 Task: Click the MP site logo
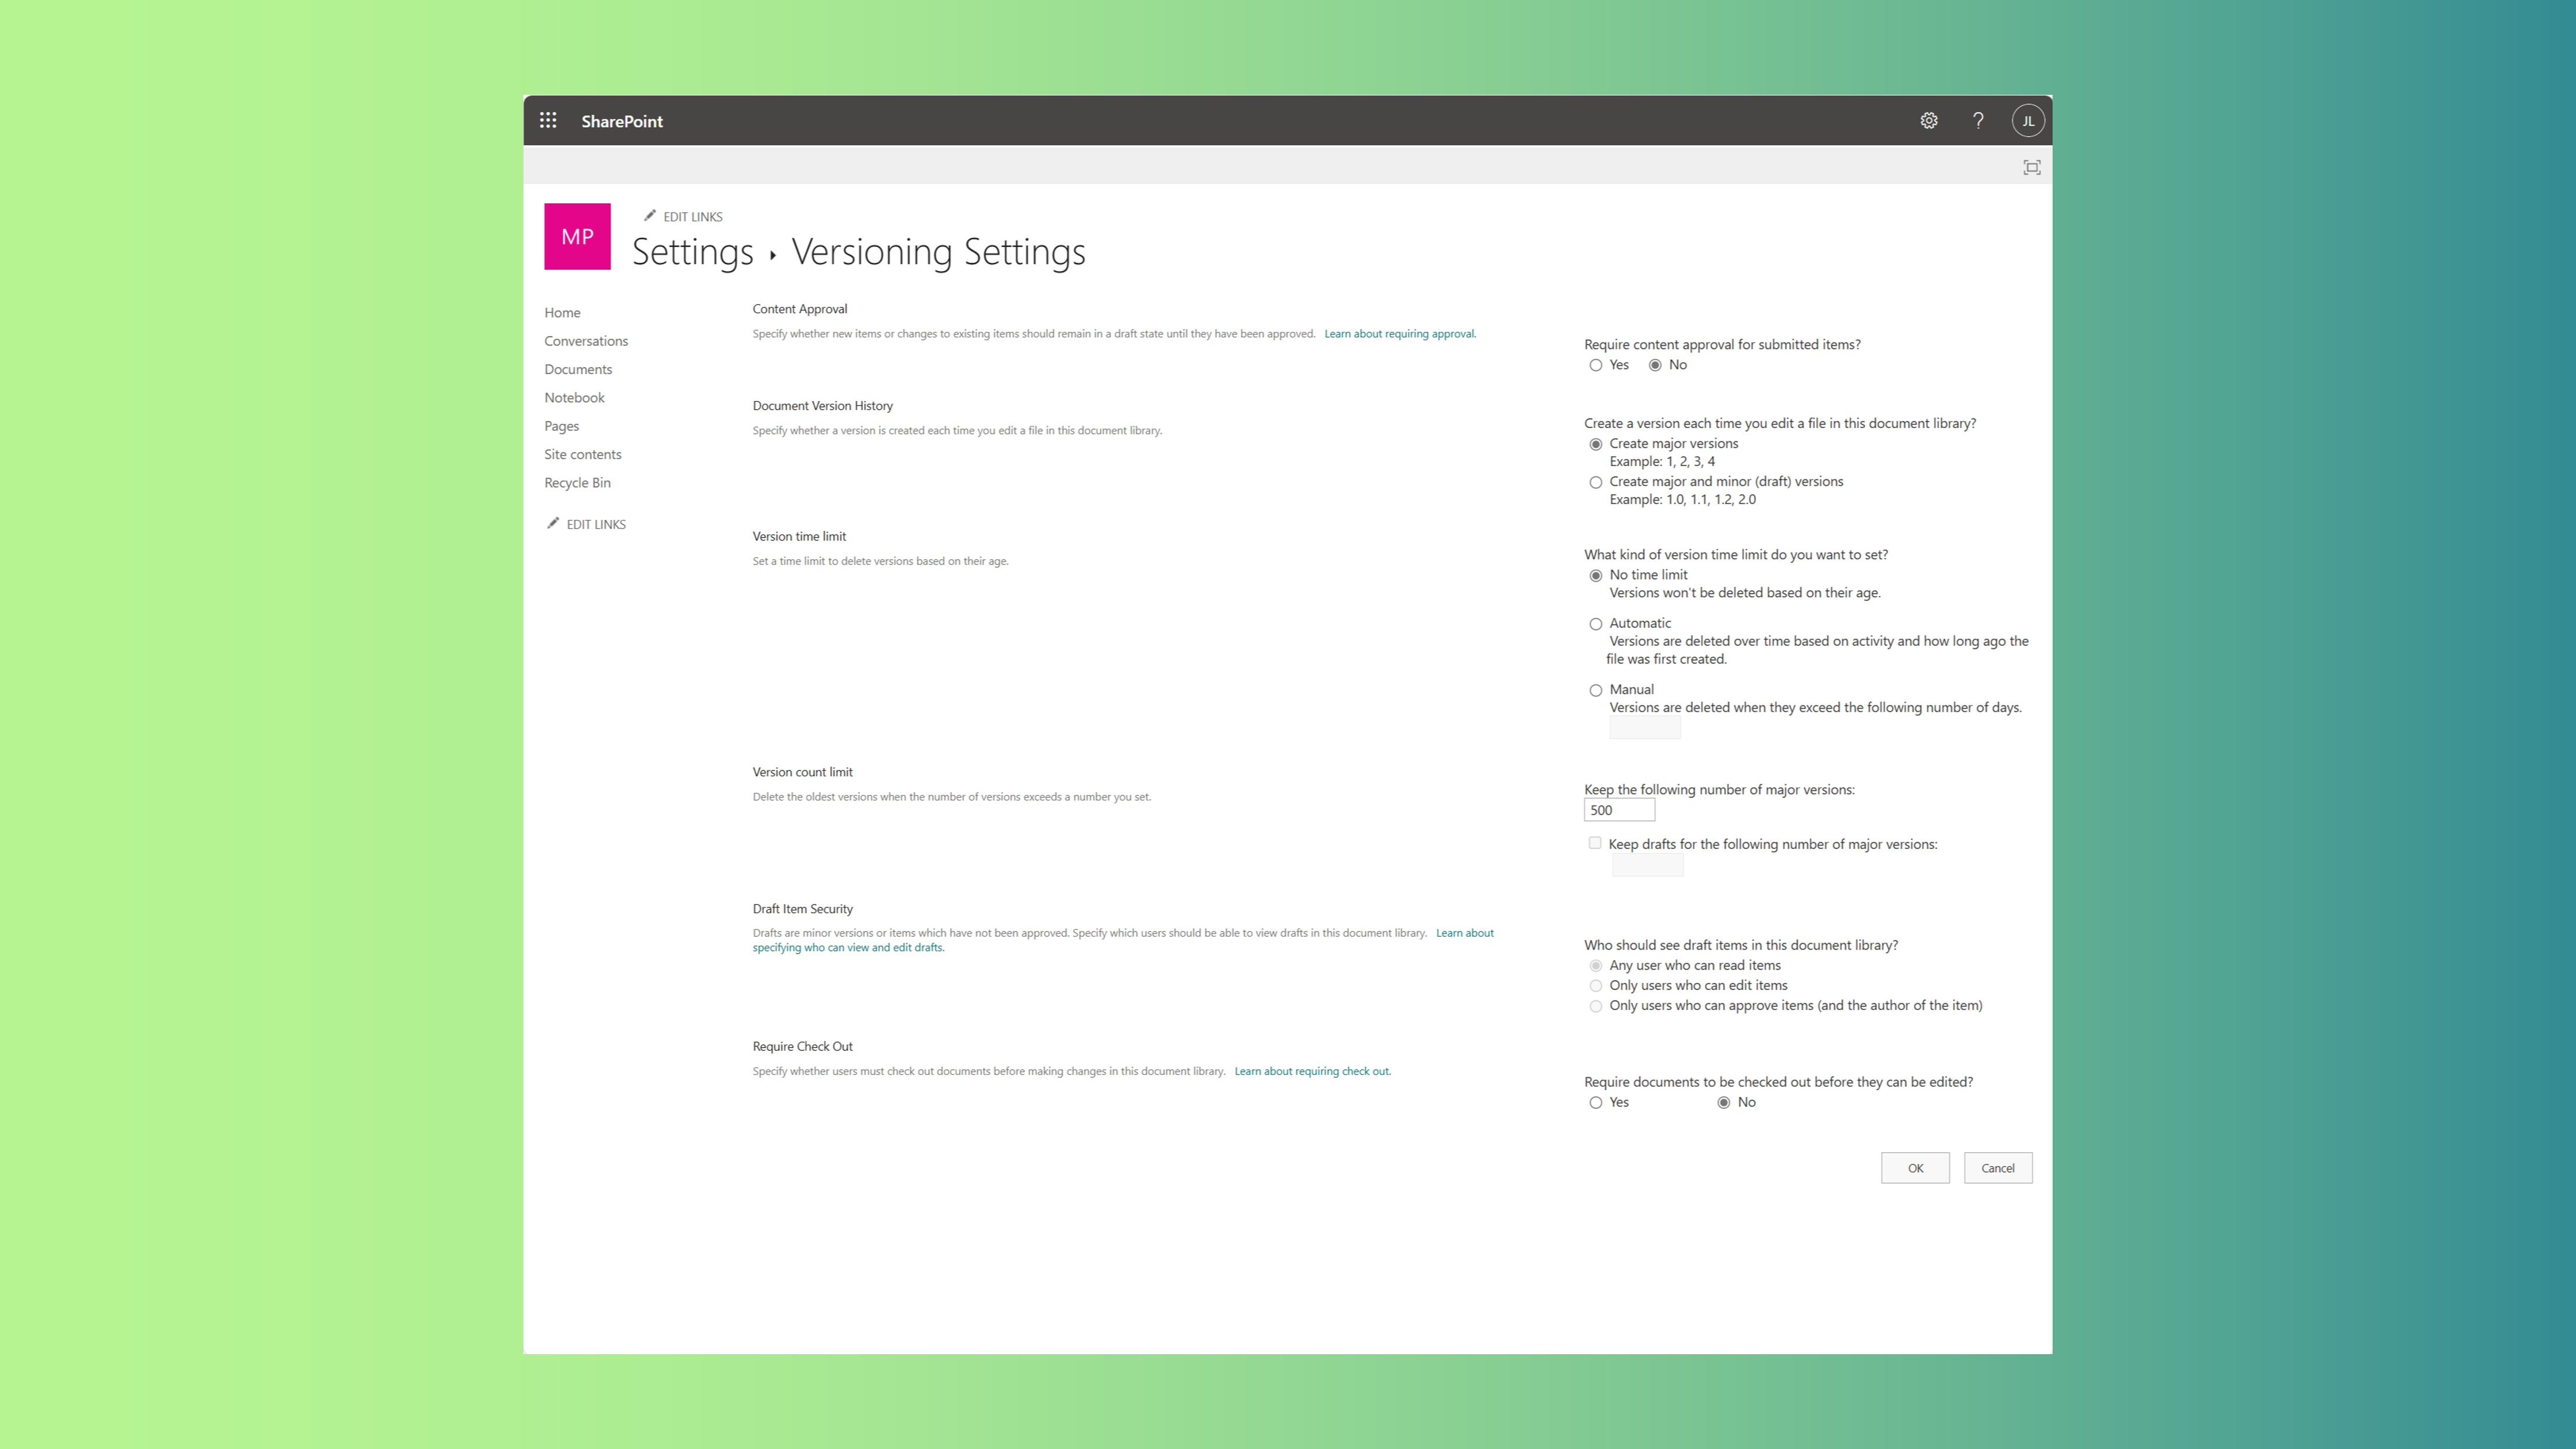(x=577, y=236)
